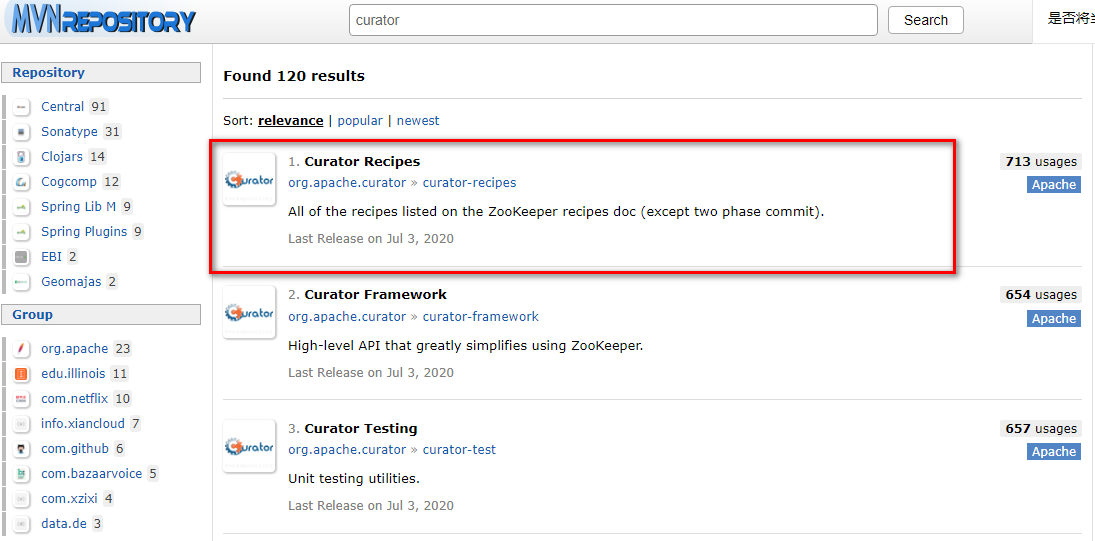Image resolution: width=1095 pixels, height=541 pixels.
Task: Open org.apache.curator group in Curator Testing
Action: click(347, 450)
